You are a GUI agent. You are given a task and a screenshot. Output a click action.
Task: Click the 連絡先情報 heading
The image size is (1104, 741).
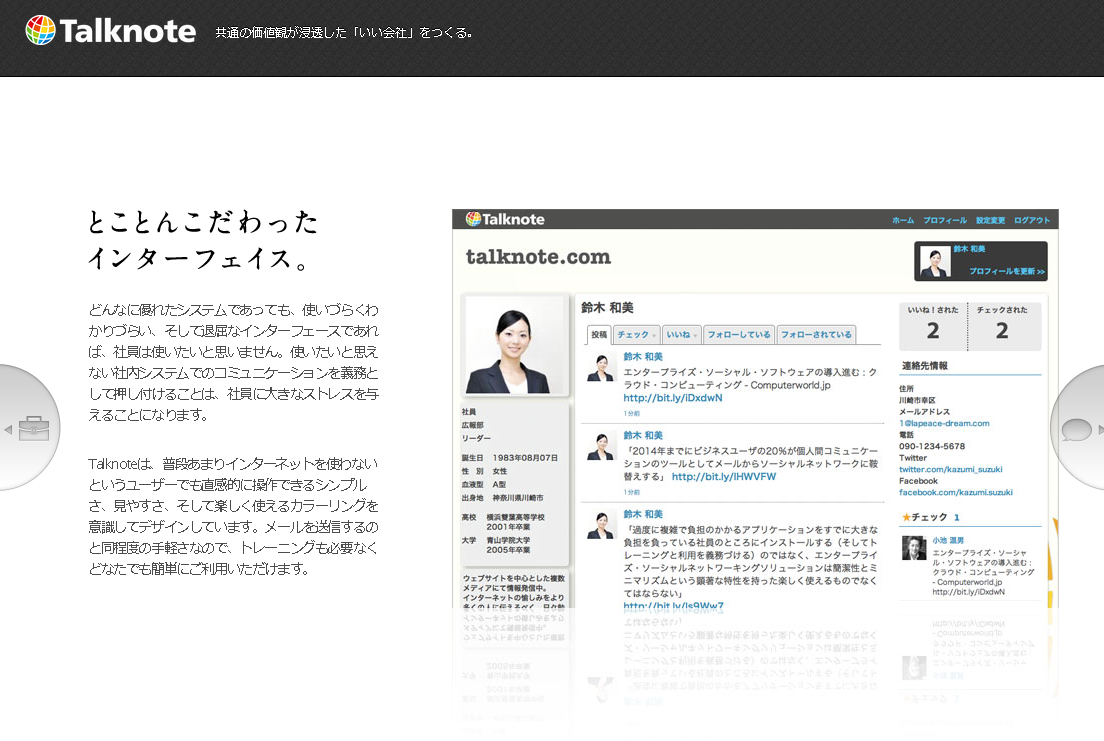tap(924, 366)
